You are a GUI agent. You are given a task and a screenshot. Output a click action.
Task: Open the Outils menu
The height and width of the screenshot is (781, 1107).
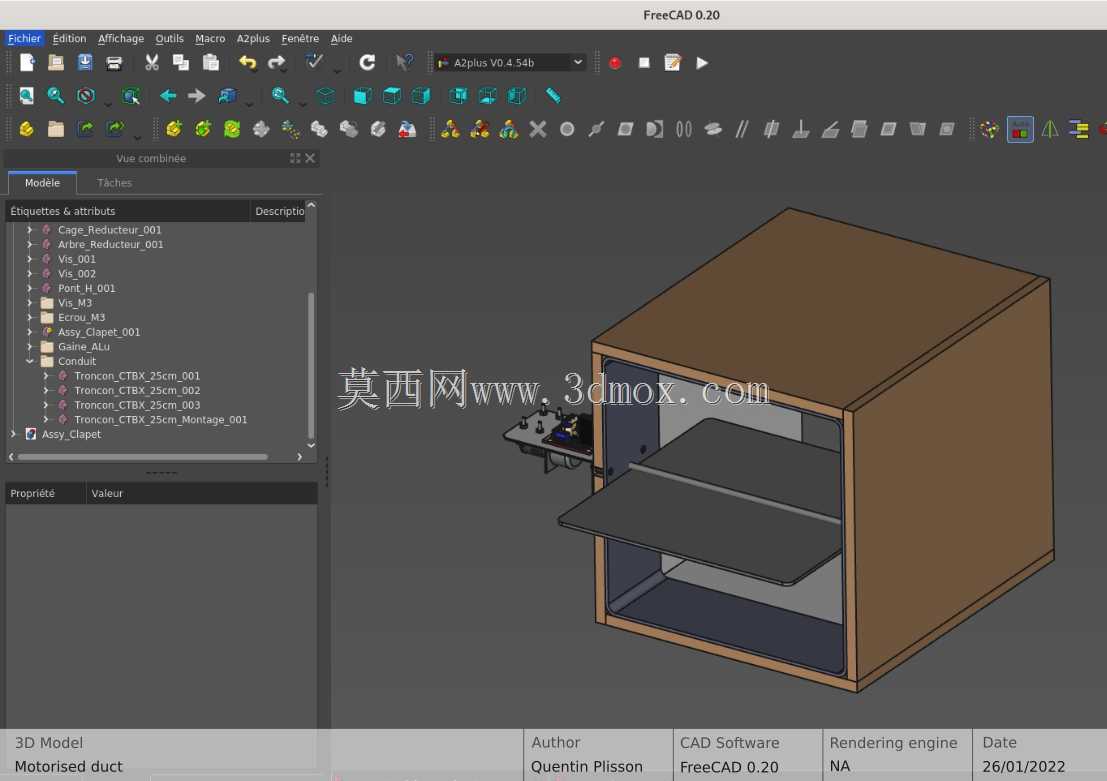pos(169,38)
